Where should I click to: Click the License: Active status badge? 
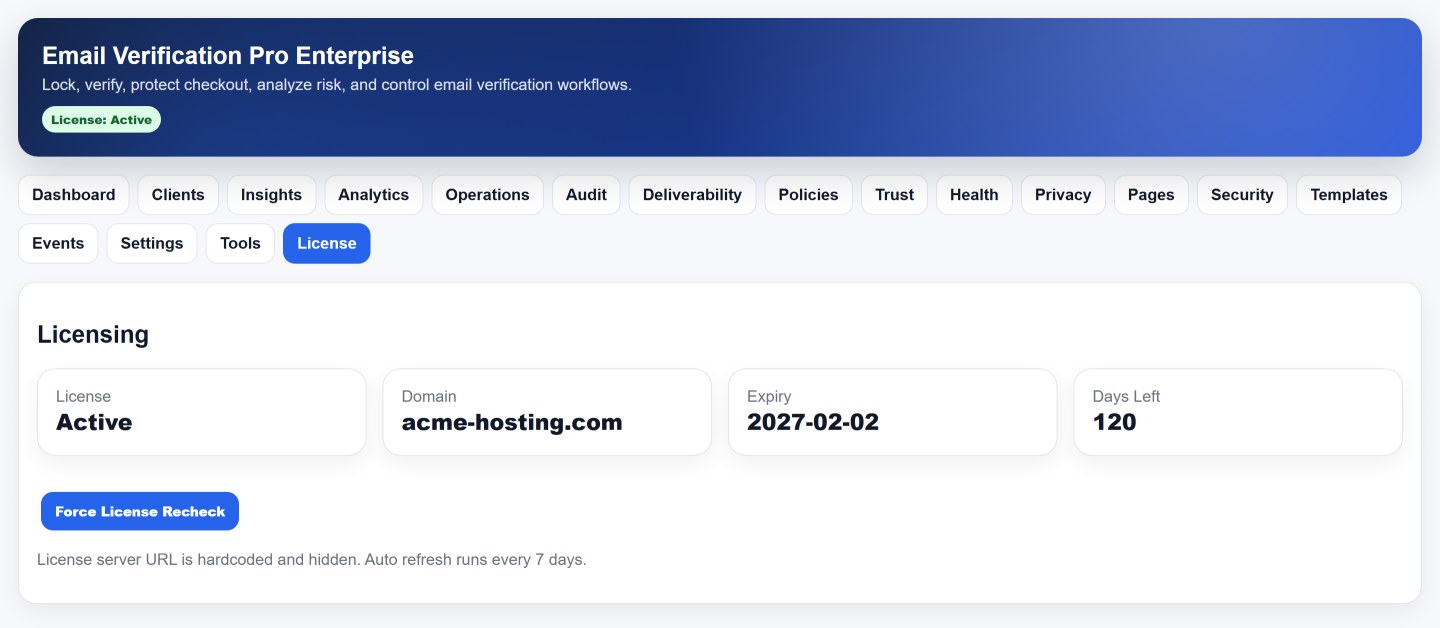[x=101, y=120]
